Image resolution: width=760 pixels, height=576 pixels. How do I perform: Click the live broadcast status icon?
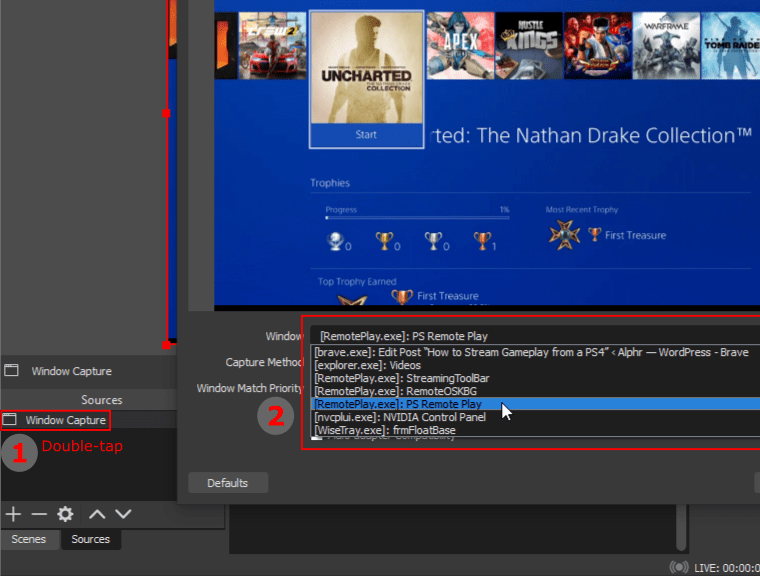point(679,567)
